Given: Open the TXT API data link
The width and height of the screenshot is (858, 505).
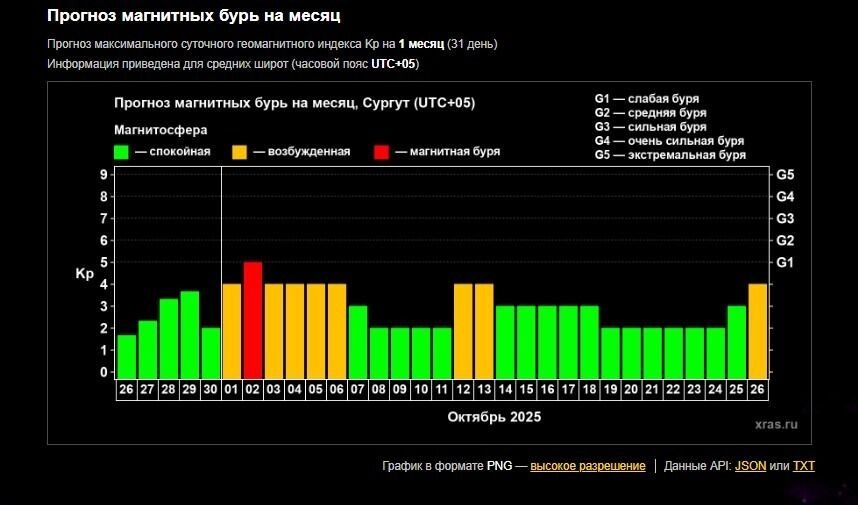Looking at the screenshot, I should [804, 466].
